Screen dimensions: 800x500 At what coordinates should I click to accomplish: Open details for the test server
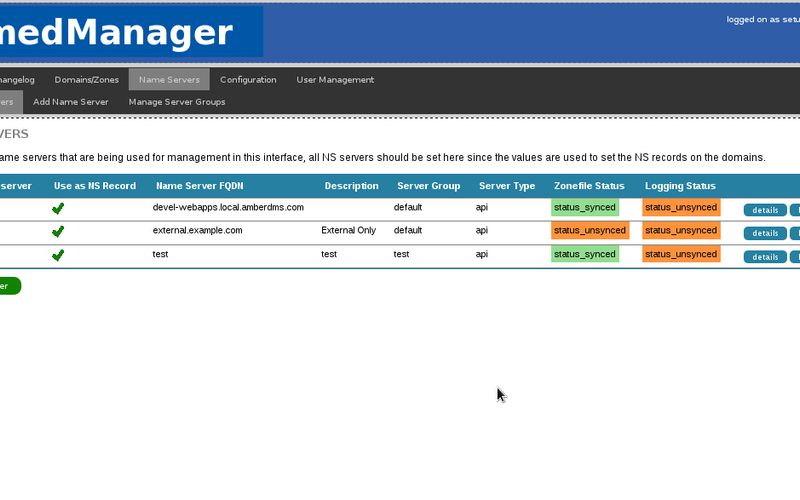tap(765, 257)
